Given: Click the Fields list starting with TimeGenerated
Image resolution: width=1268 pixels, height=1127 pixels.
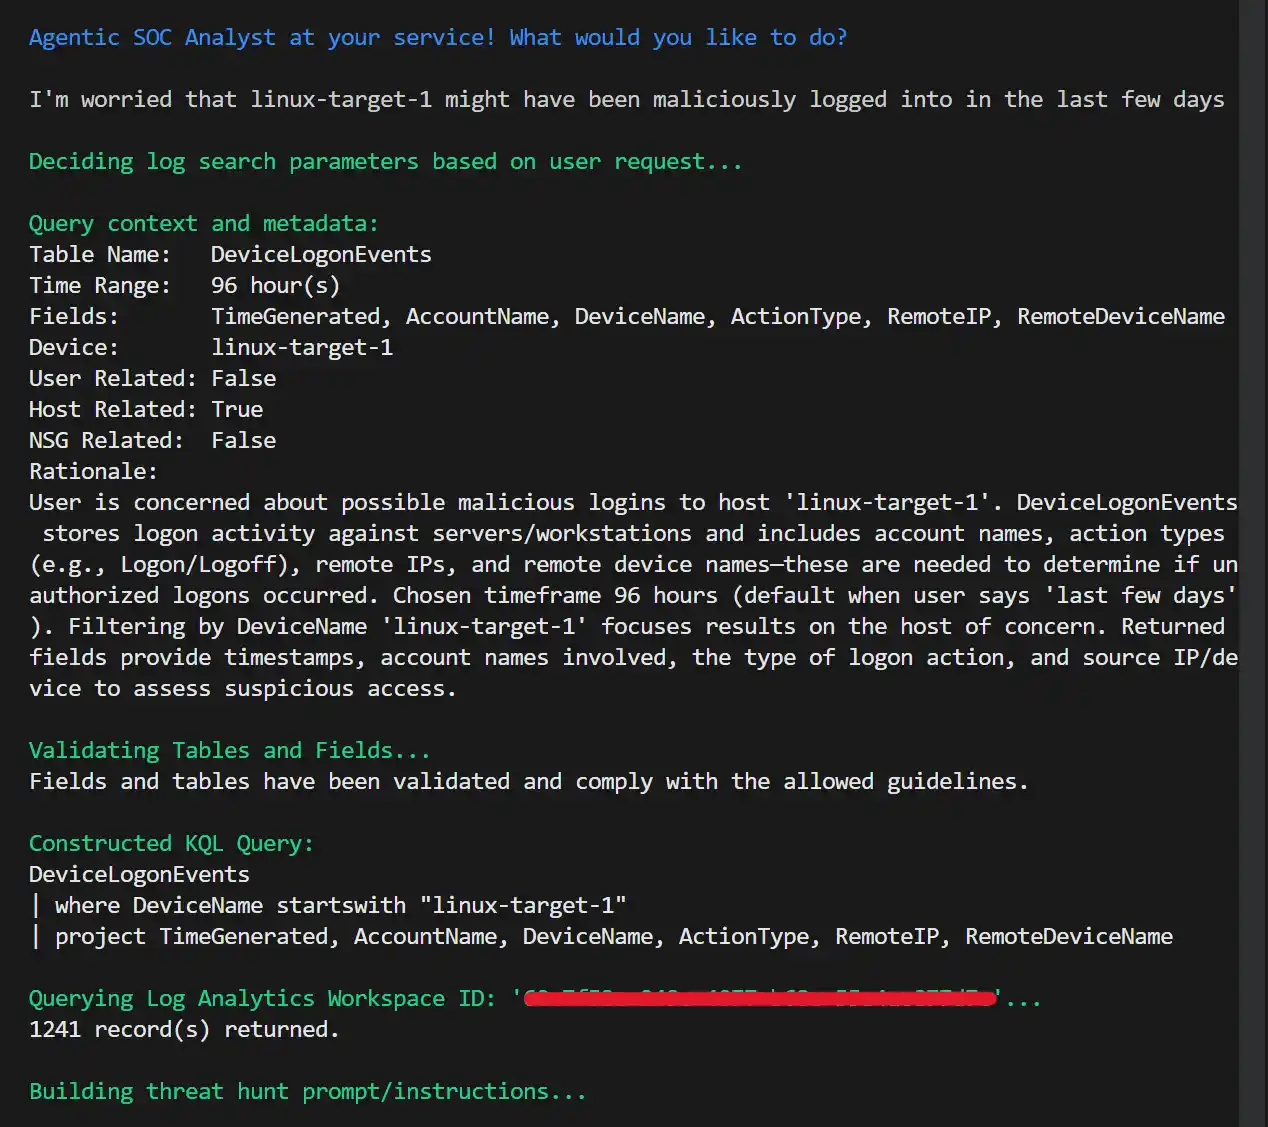Looking at the screenshot, I should coord(718,317).
